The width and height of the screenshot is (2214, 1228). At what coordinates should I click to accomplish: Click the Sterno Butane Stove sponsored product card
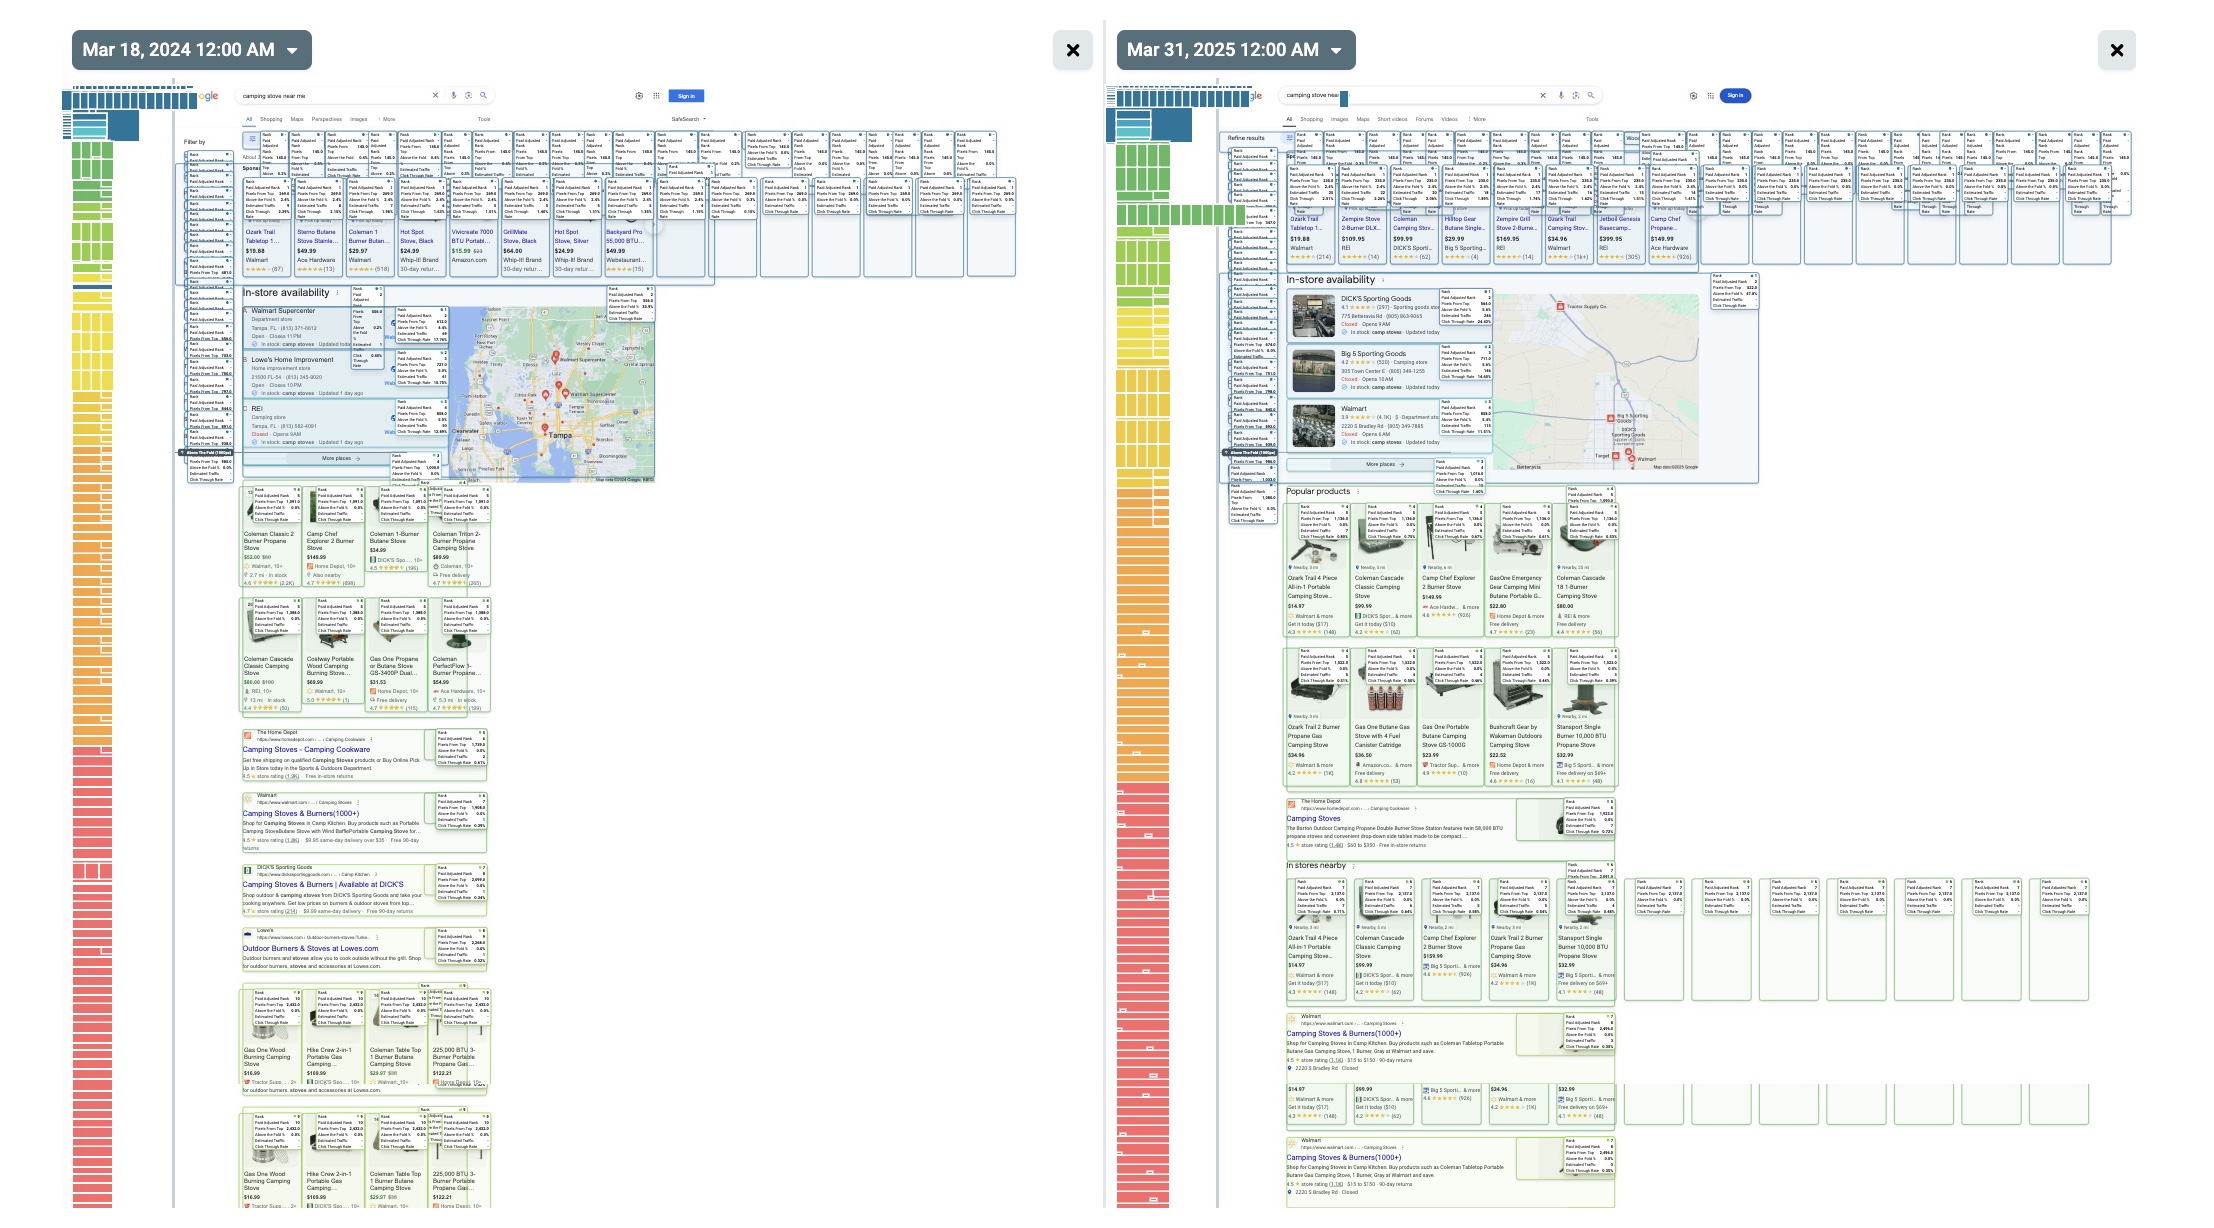point(319,228)
